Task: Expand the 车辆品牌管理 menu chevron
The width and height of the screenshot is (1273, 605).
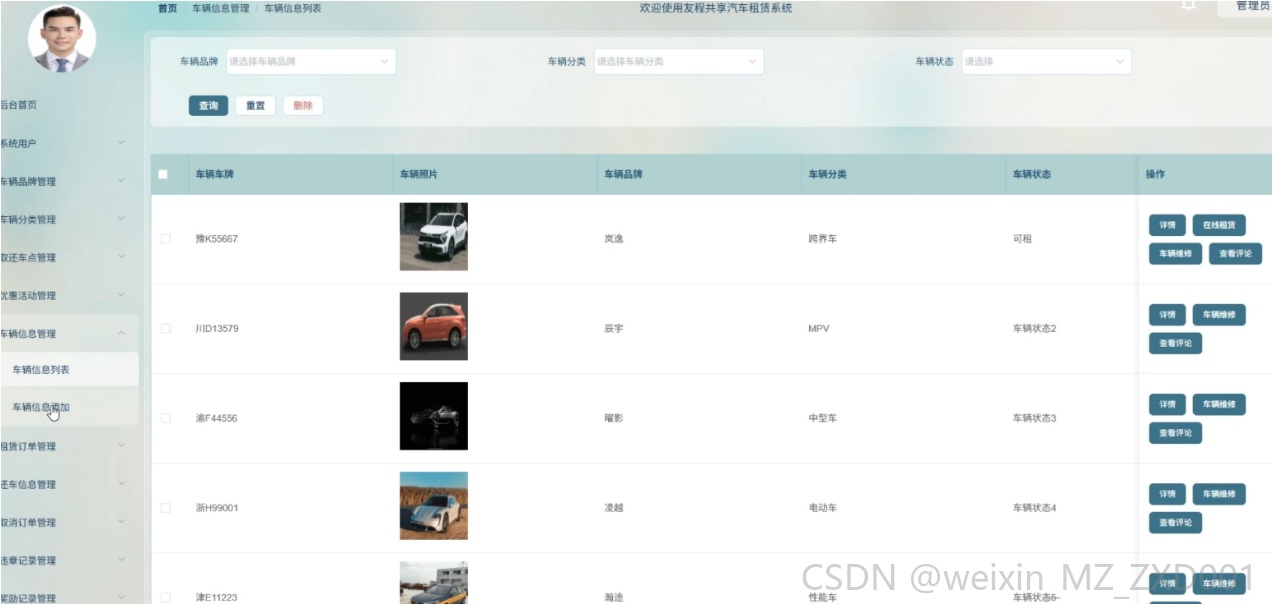Action: coord(121,181)
